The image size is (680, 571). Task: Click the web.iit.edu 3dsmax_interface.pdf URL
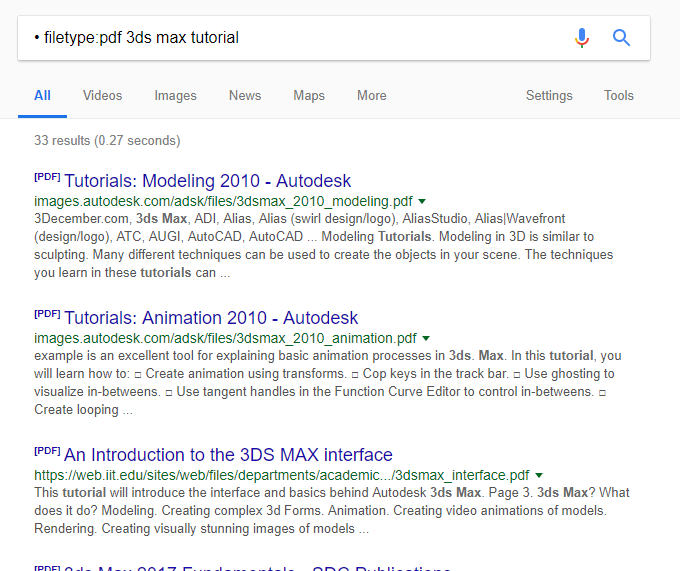pyautogui.click(x=282, y=475)
